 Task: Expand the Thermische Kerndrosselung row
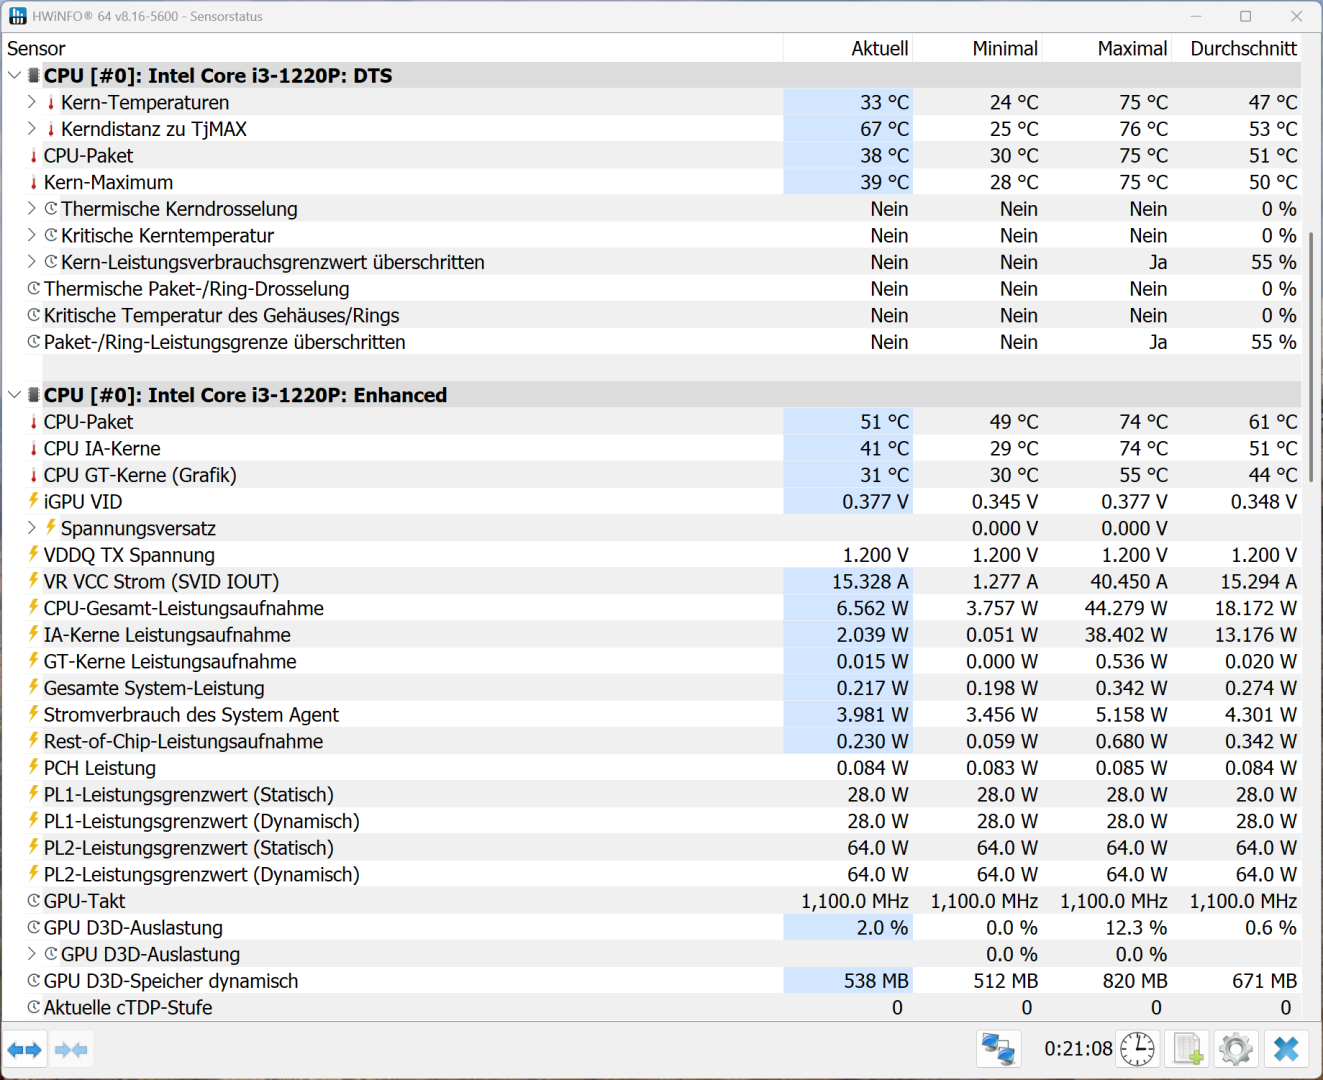tap(32, 208)
